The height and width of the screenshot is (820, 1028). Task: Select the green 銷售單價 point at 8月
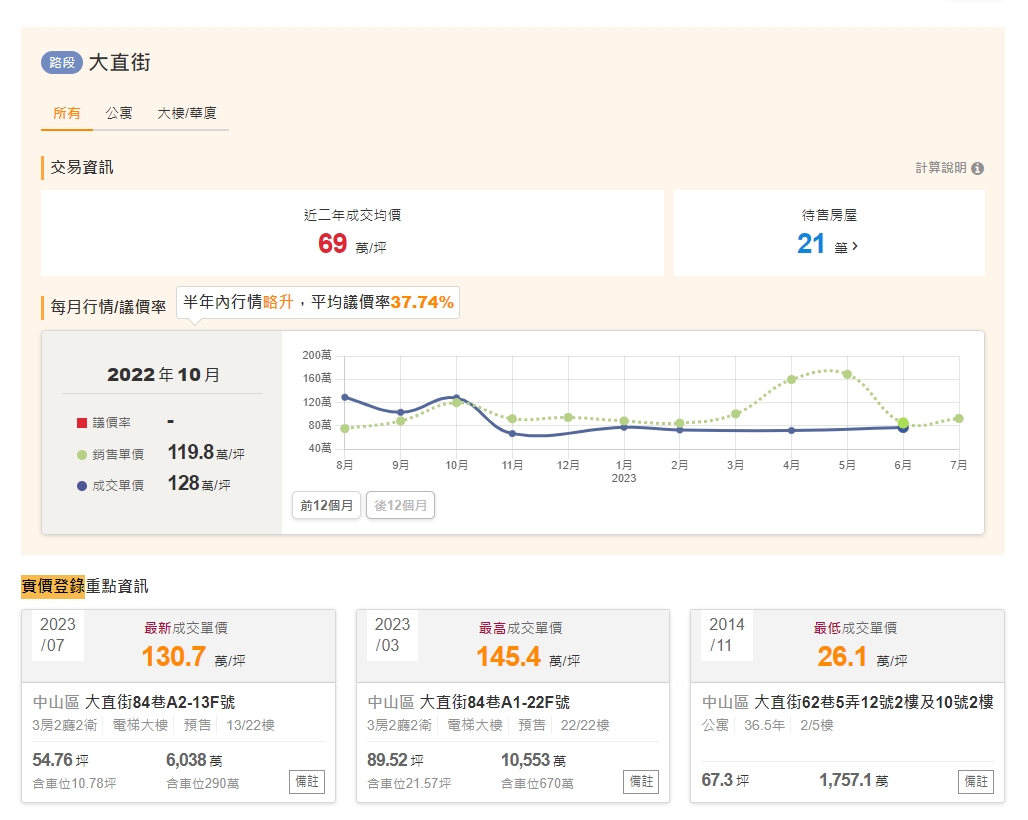pos(345,428)
